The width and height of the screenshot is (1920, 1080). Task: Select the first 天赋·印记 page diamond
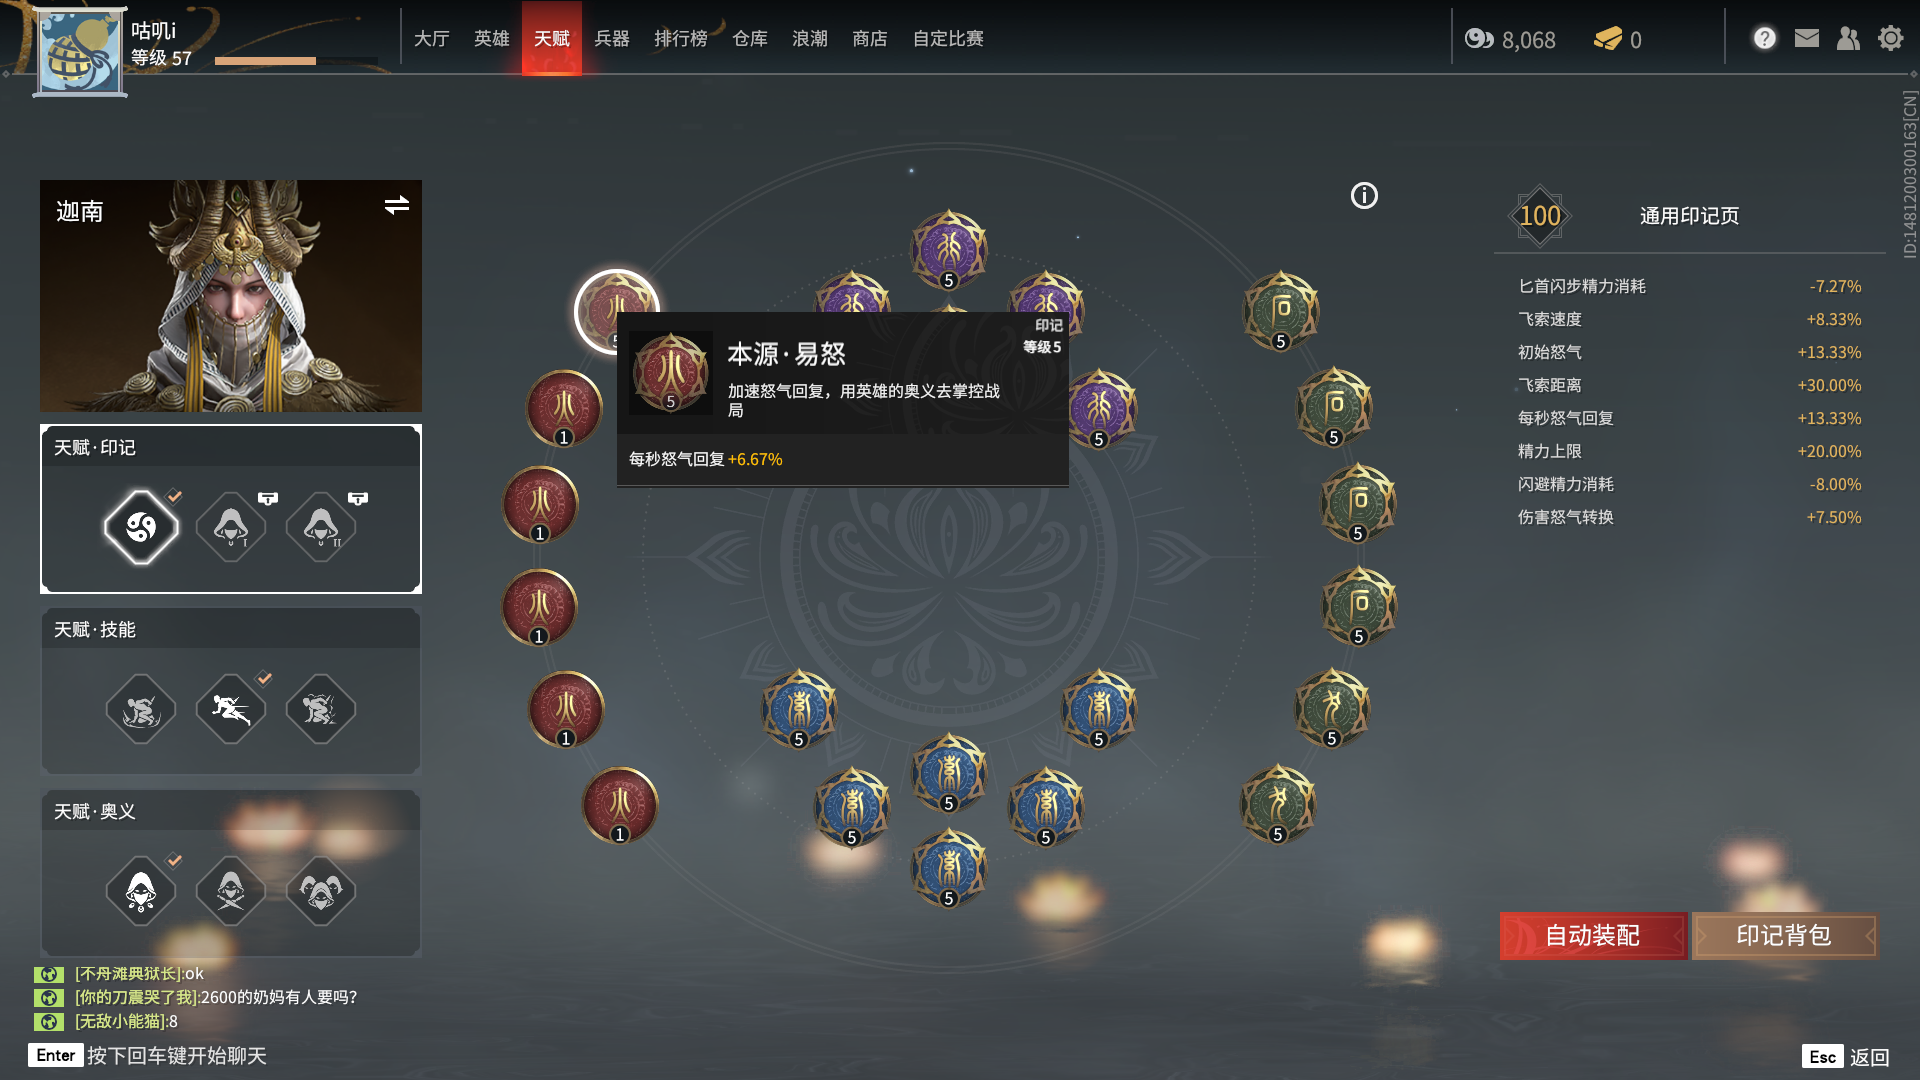(x=141, y=527)
